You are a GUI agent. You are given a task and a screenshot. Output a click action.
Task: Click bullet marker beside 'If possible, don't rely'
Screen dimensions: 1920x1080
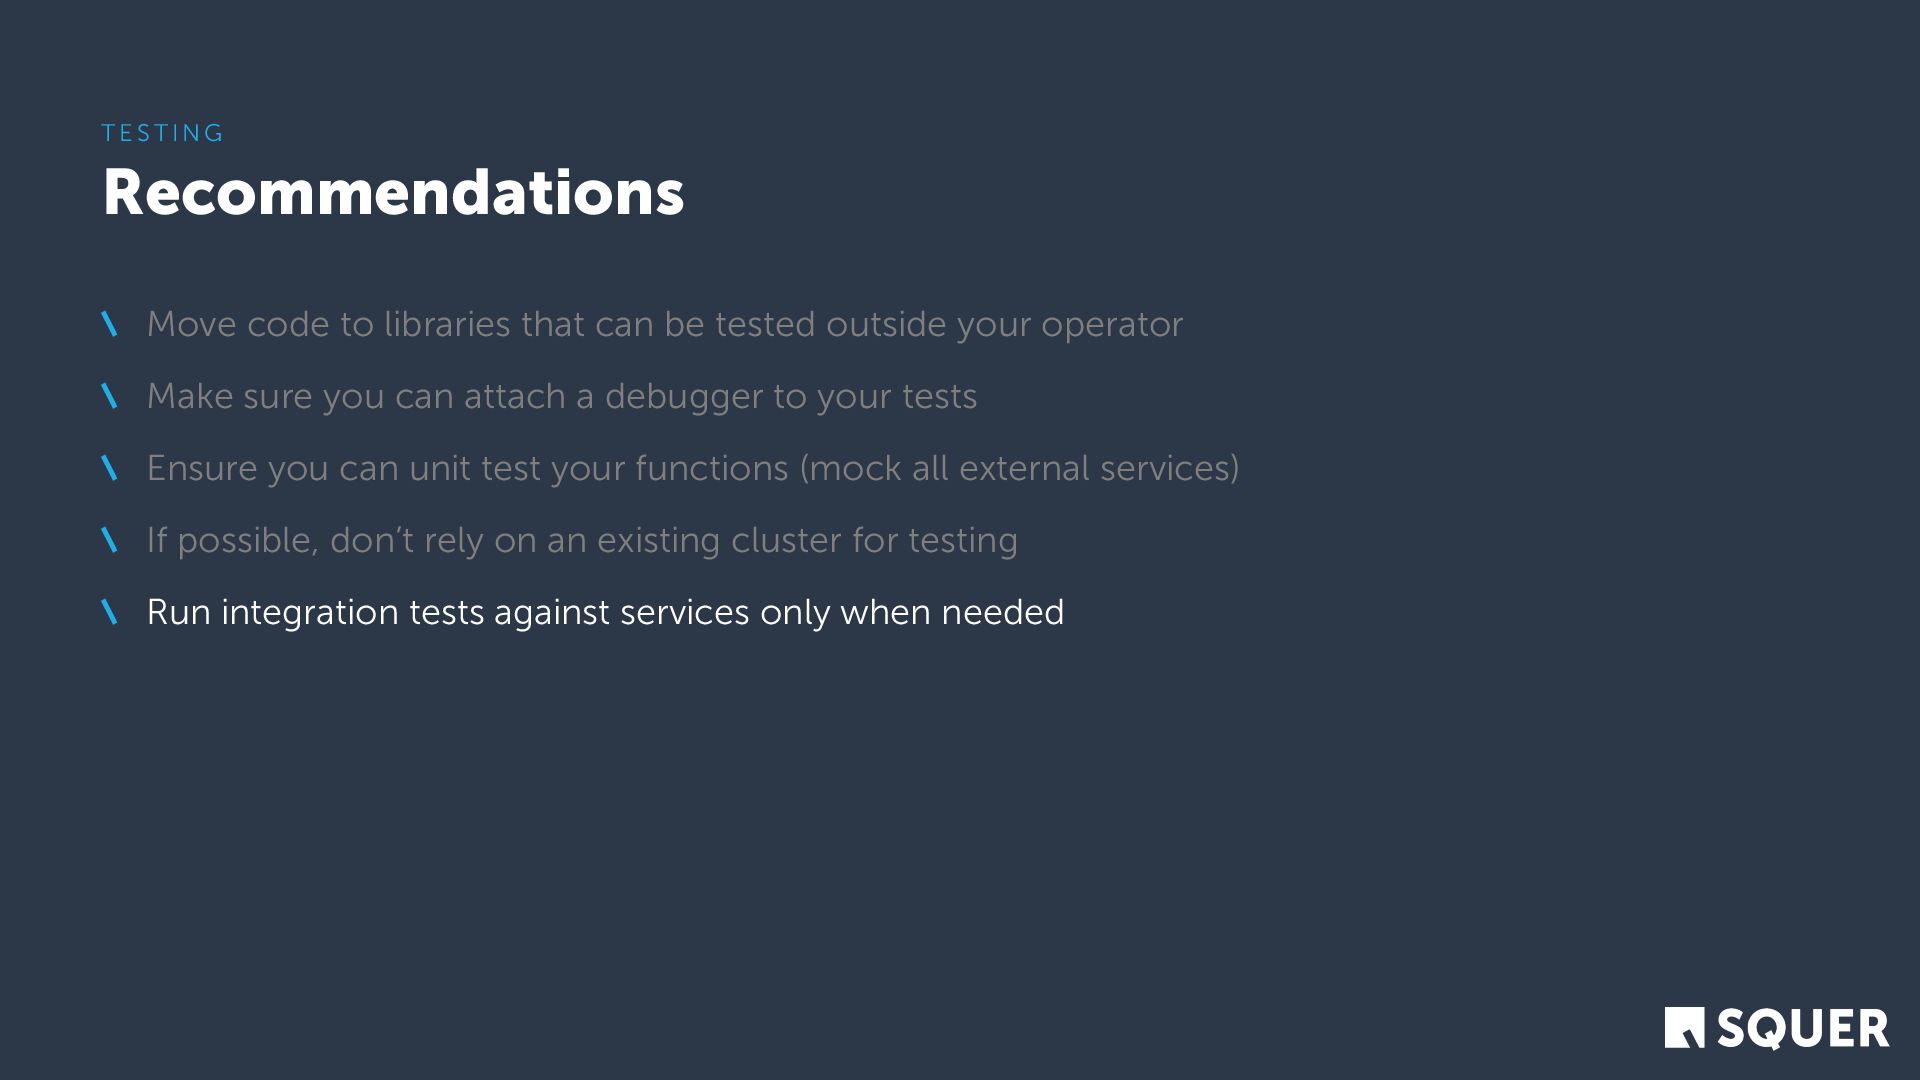110,540
